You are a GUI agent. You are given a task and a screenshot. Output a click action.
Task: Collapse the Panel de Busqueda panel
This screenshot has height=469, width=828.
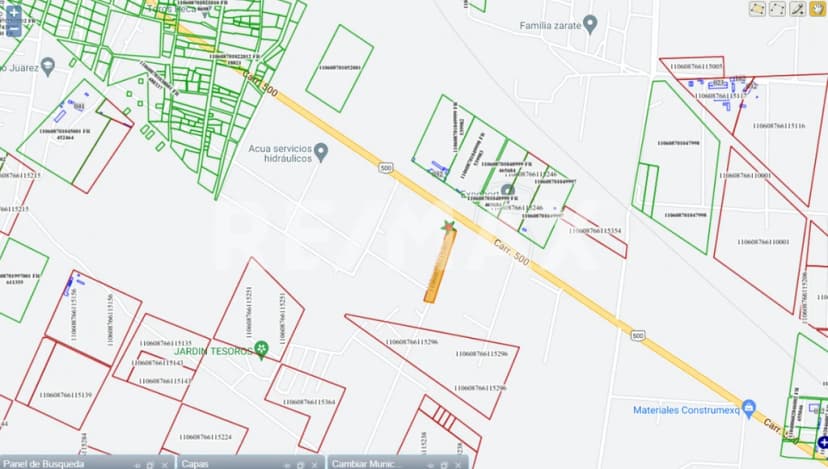point(135,464)
